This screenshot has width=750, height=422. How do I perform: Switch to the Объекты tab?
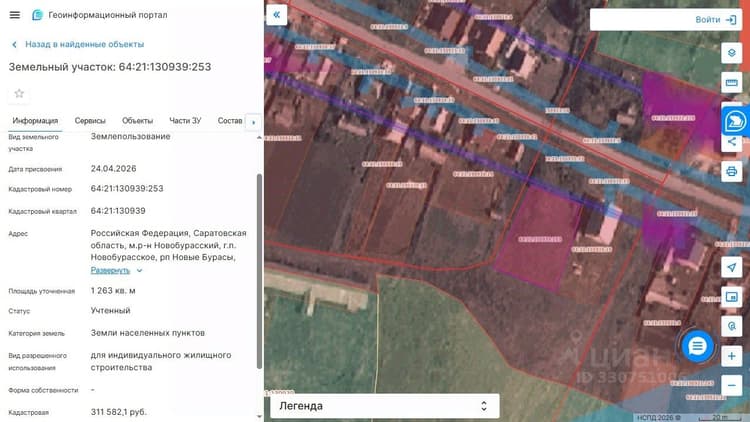point(137,121)
